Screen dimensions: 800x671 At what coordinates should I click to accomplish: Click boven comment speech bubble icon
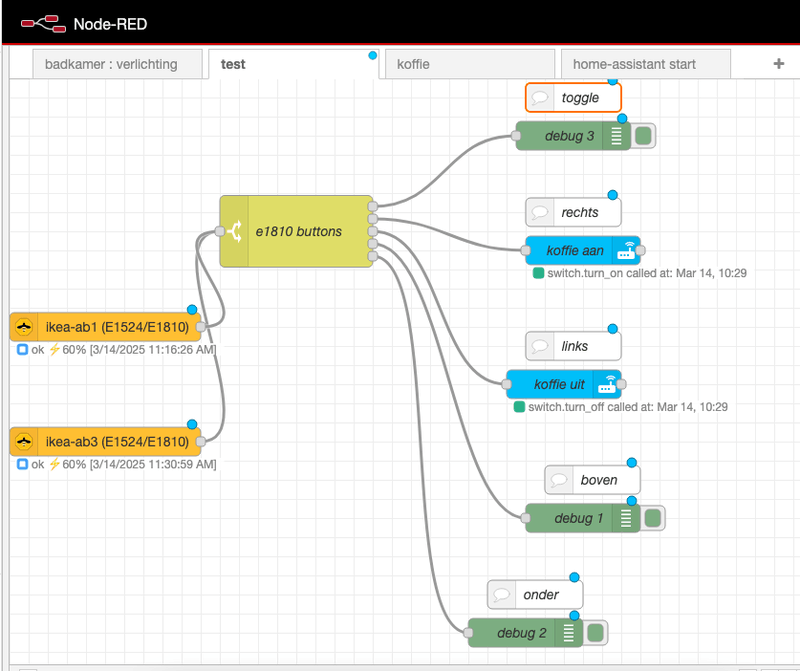[559, 480]
